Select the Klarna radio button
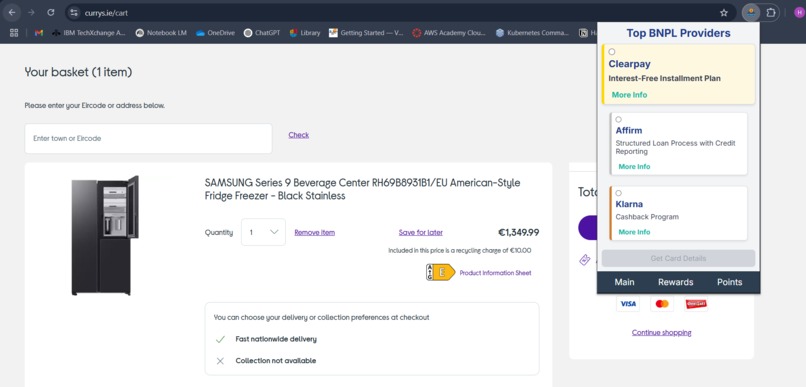806x387 pixels. 618,193
